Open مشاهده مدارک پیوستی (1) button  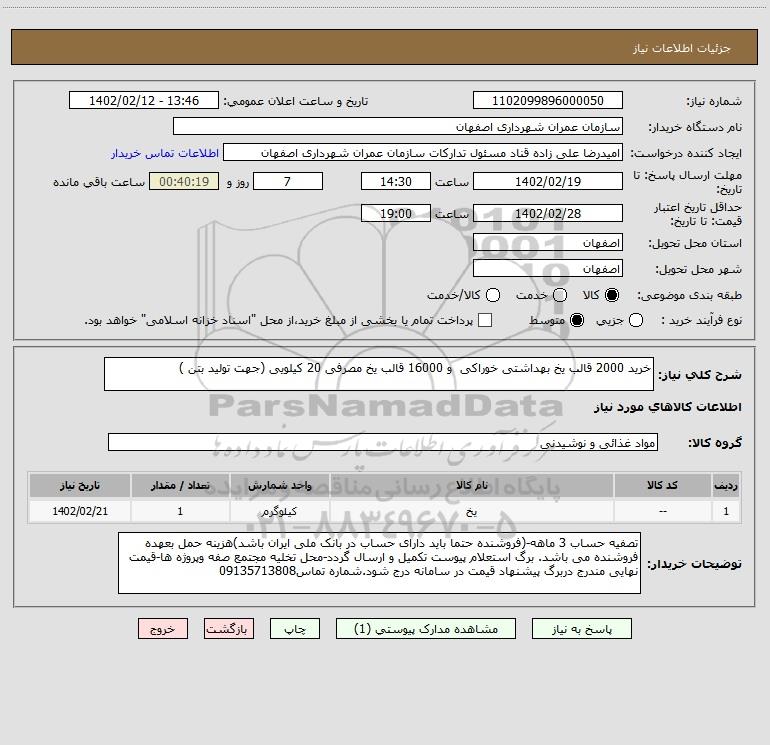(x=426, y=629)
